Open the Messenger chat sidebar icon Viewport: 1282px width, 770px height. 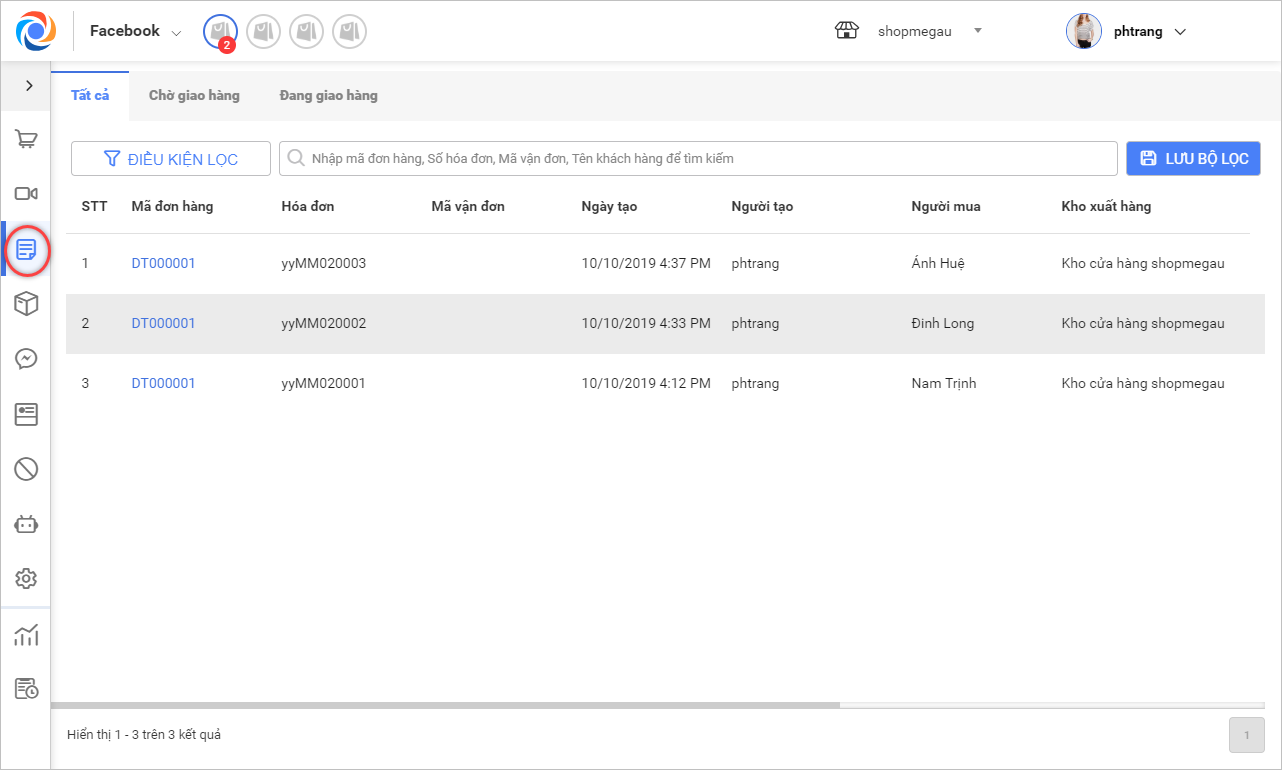click(26, 359)
